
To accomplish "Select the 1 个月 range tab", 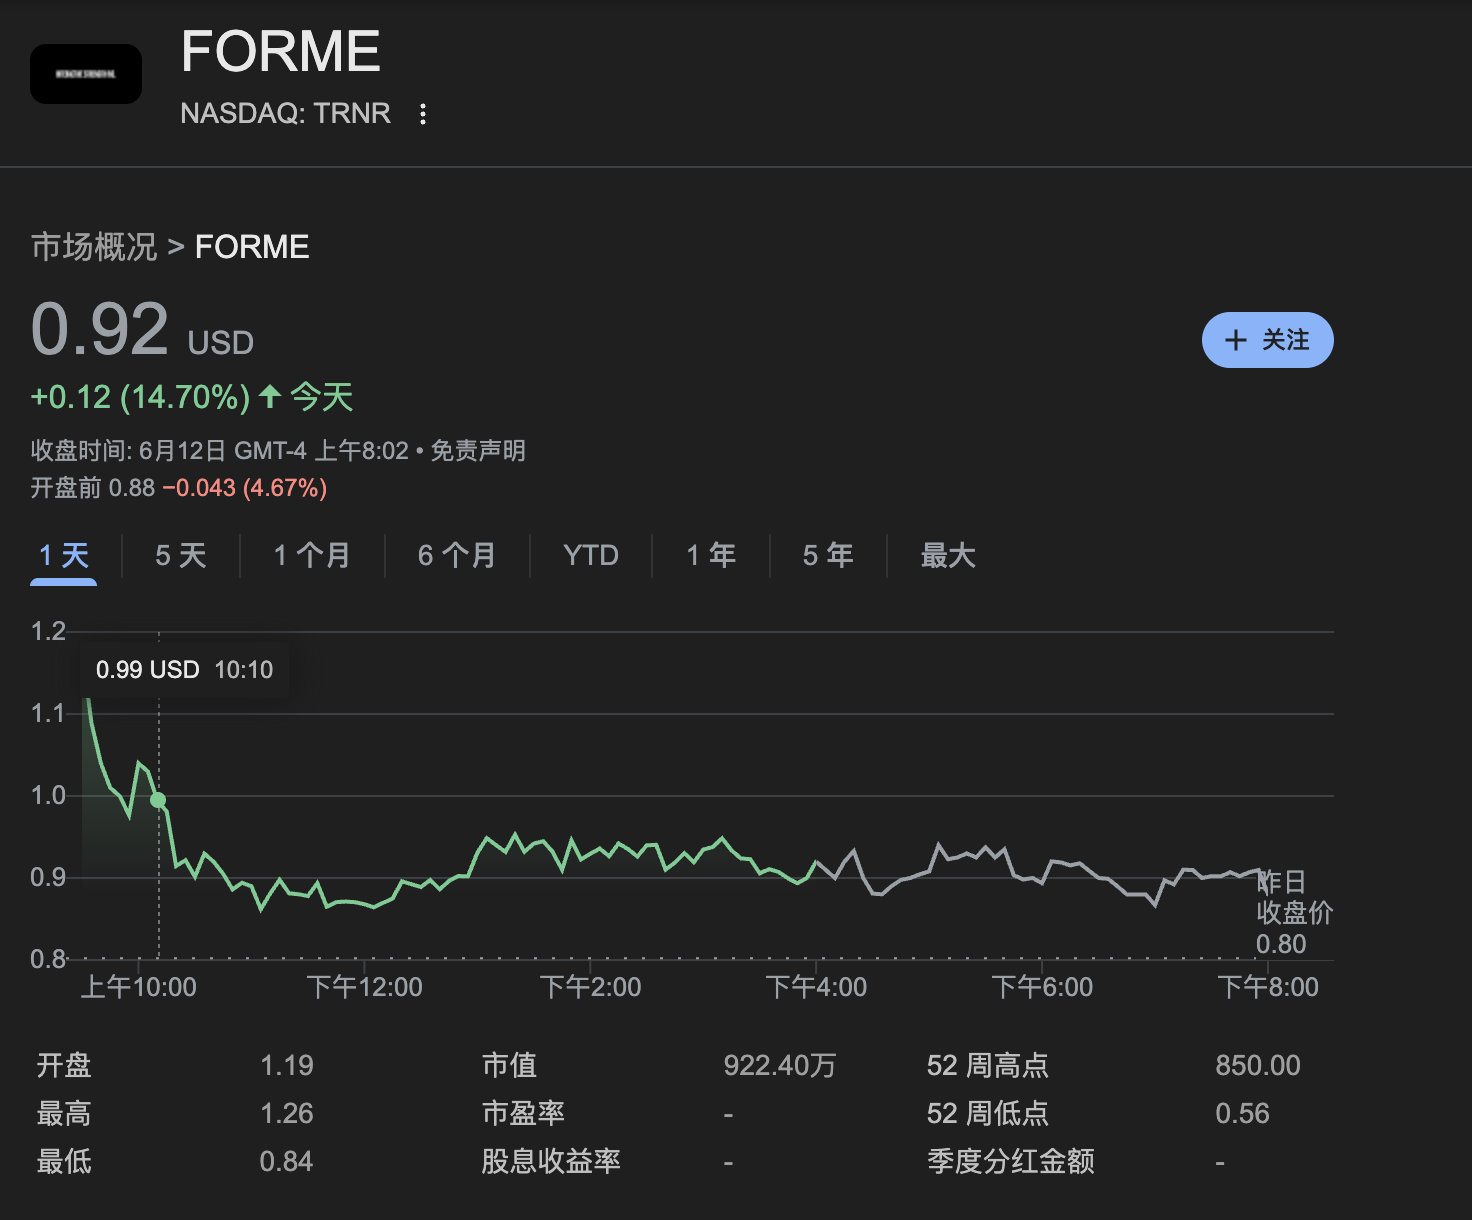I will click(x=312, y=556).
